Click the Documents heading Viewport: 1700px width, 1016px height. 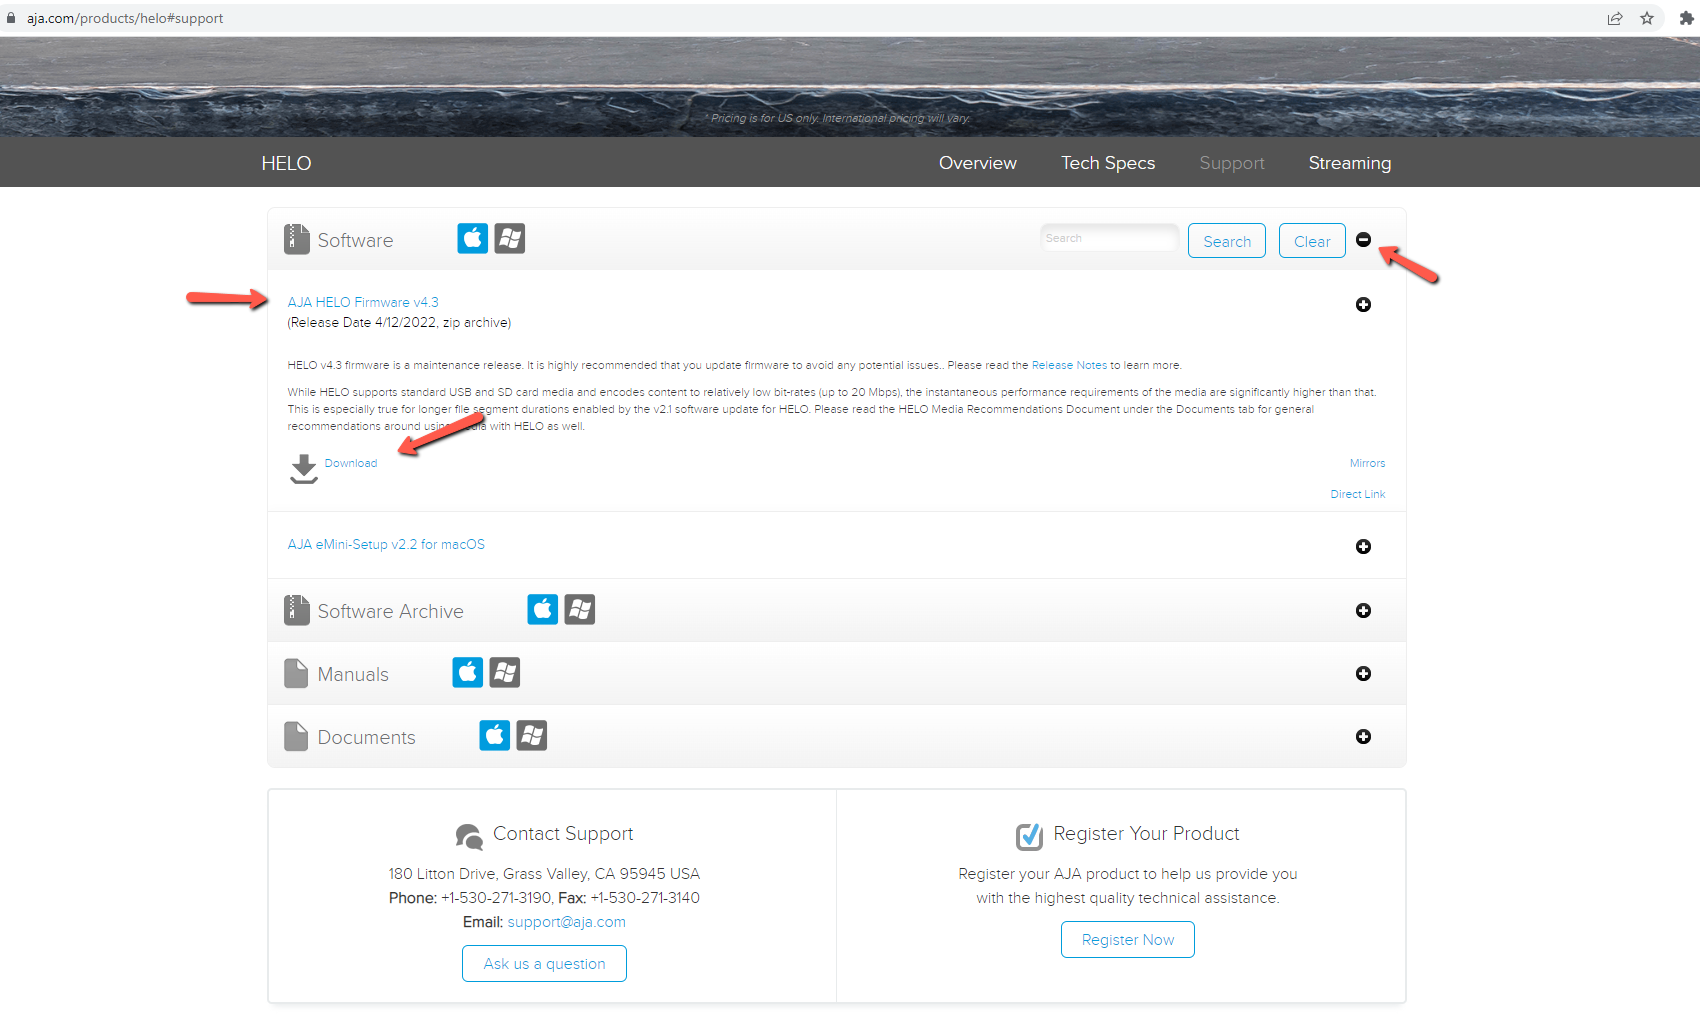coord(366,737)
